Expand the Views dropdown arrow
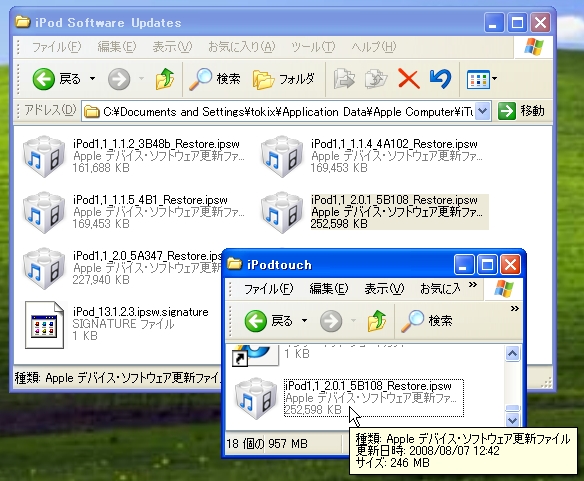Image resolution: width=584 pixels, height=481 pixels. point(494,79)
